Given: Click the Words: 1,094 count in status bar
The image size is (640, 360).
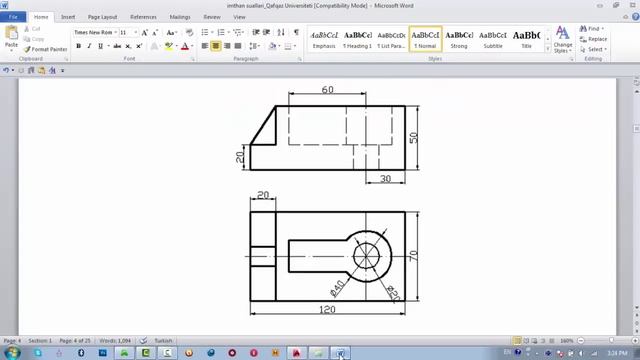Looking at the screenshot, I should tap(115, 340).
